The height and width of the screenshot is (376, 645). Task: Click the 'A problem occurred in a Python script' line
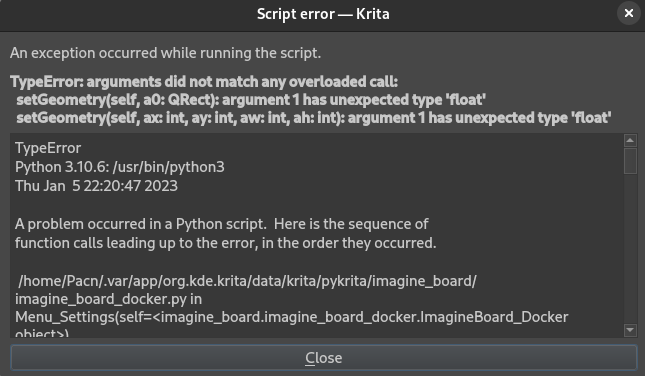222,224
